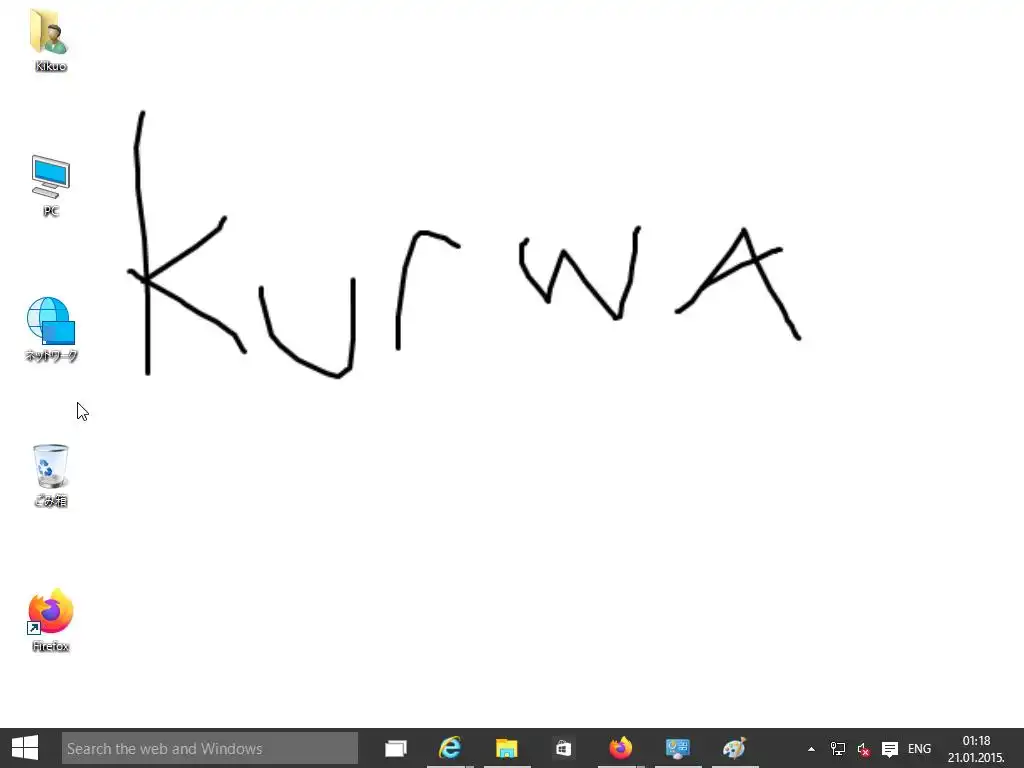Show hidden system tray icons
The image size is (1024, 768).
[x=811, y=749]
